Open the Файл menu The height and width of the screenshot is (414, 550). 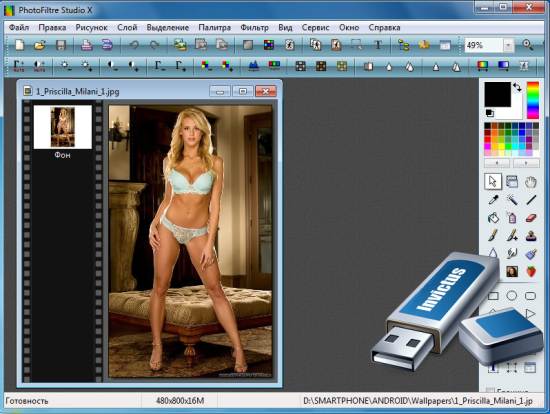coord(19,27)
